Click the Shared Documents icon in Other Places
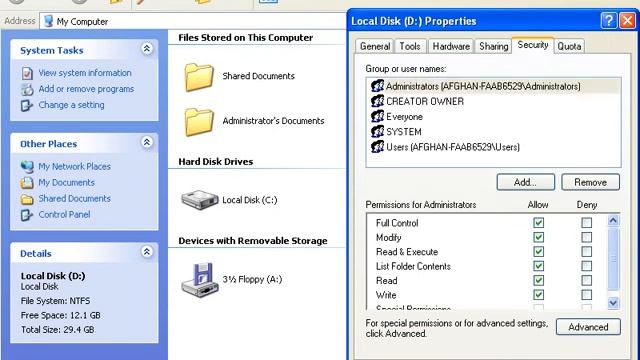640x360 pixels. 27,199
